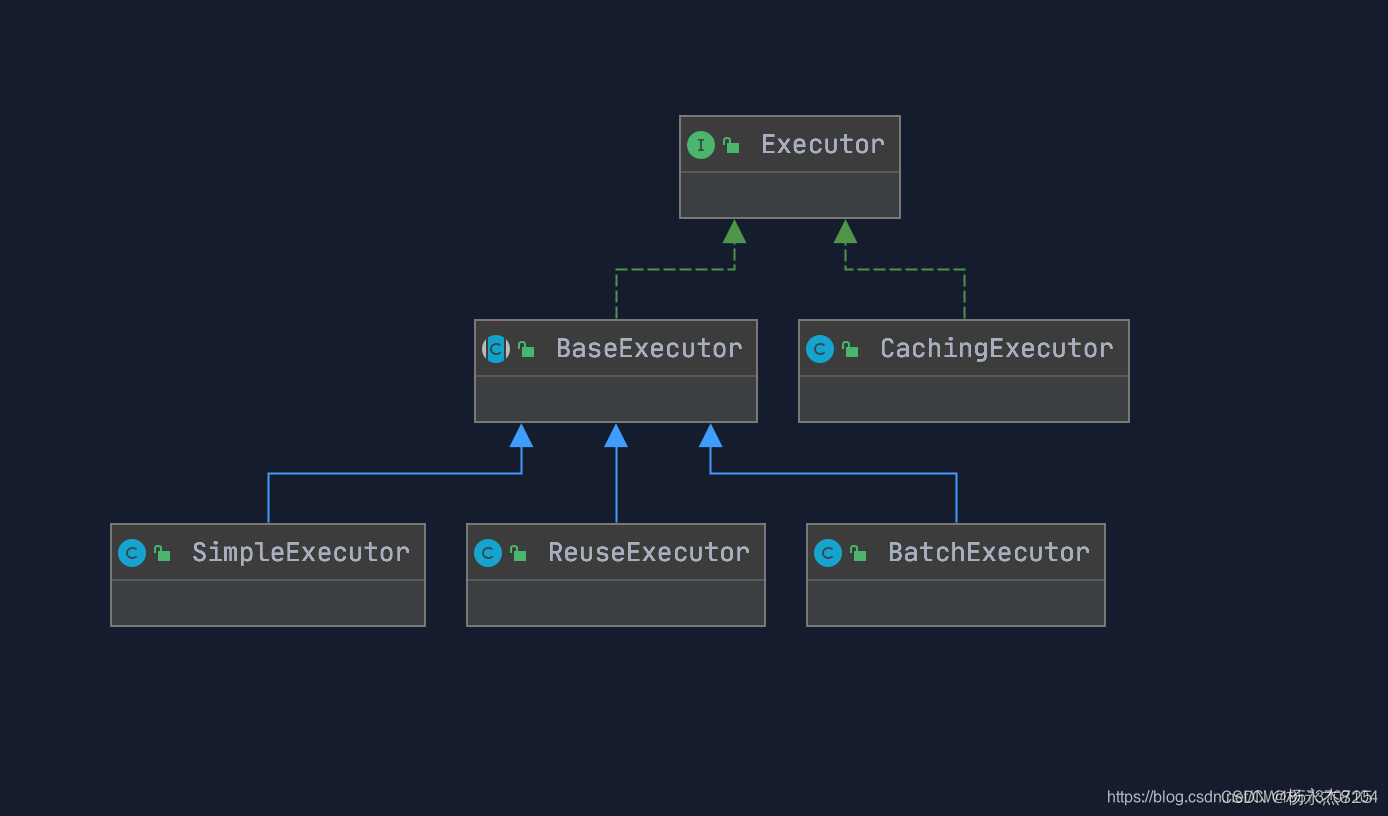Click the lock icon next to CachingExecutor
This screenshot has width=1388, height=816.
[x=848, y=348]
